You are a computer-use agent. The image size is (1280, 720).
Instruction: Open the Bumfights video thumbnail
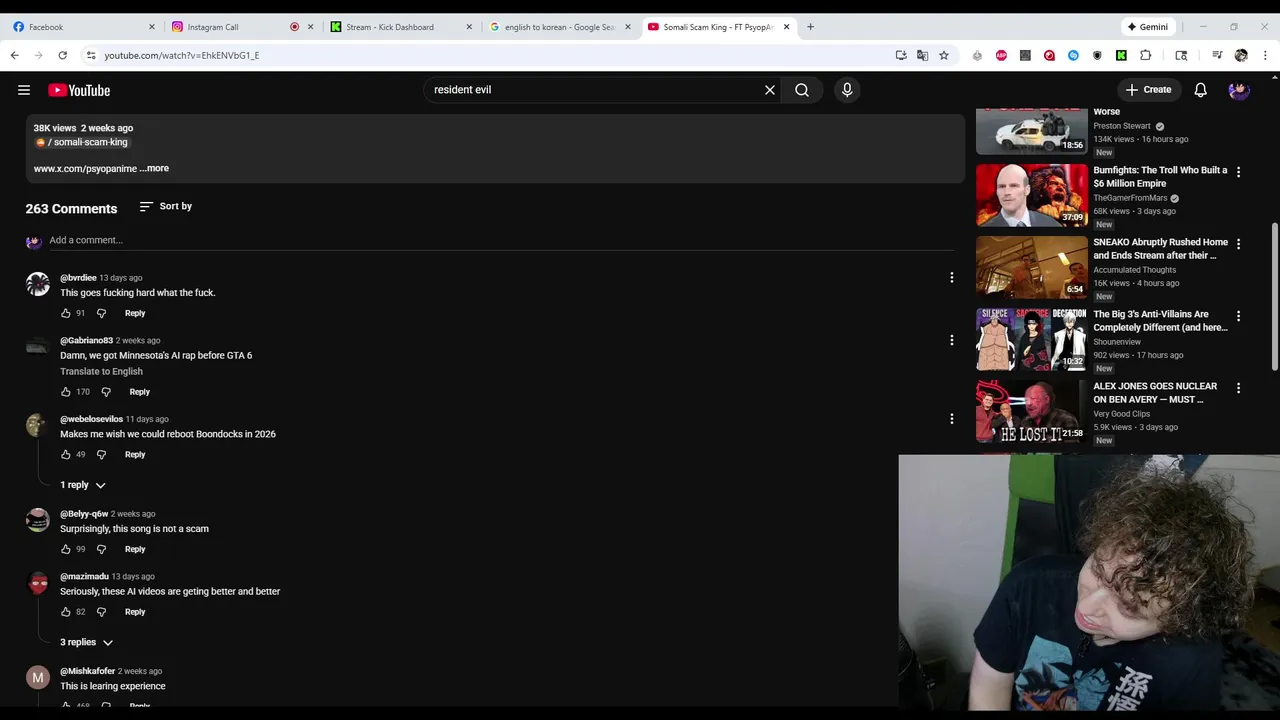pyautogui.click(x=1031, y=196)
